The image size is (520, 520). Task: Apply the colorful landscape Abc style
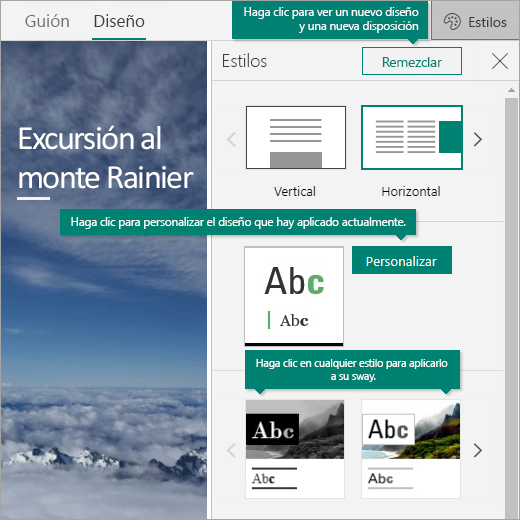[411, 449]
